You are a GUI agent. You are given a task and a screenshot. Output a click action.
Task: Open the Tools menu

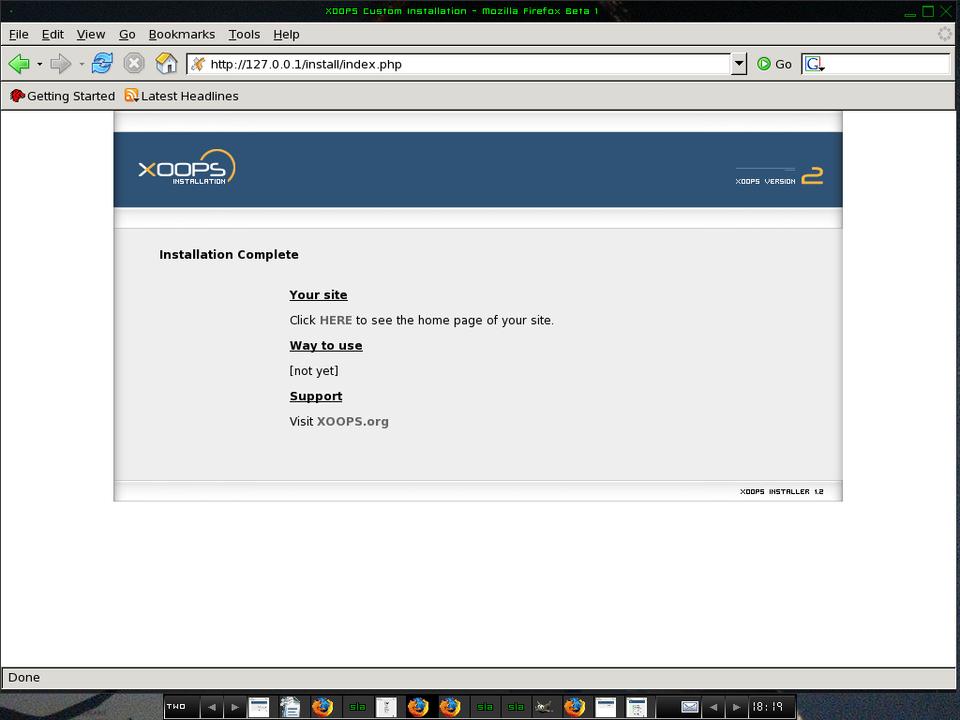point(244,34)
